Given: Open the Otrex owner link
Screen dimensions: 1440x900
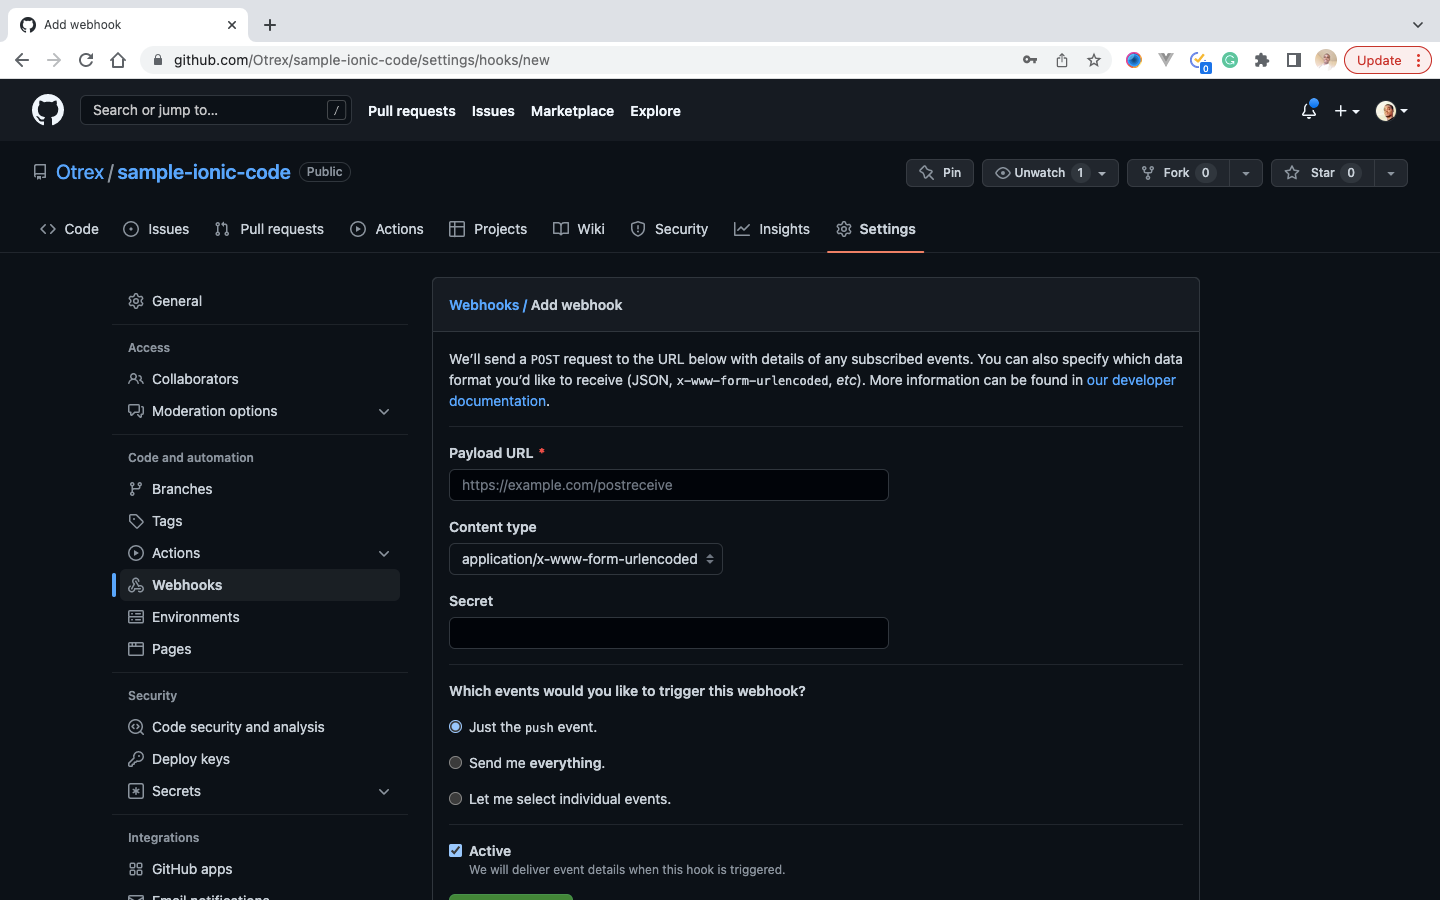Looking at the screenshot, I should (80, 172).
